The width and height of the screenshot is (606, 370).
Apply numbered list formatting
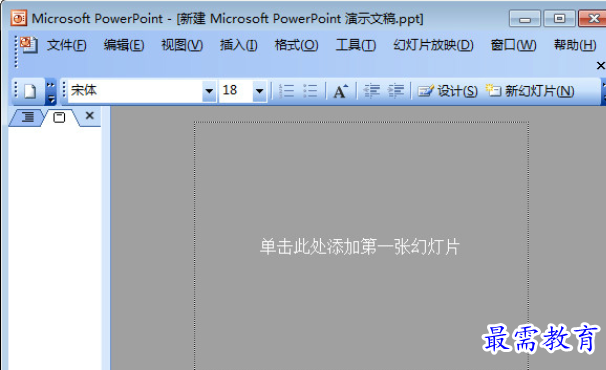click(286, 91)
